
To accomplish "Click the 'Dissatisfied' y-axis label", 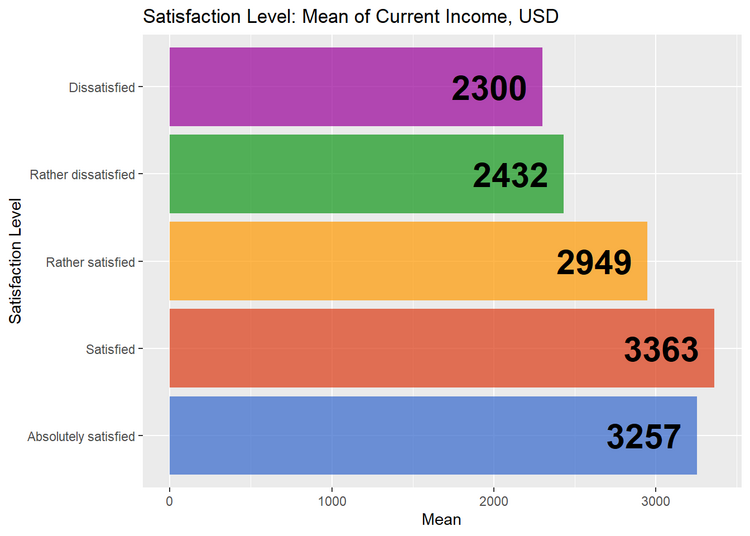I will pyautogui.click(x=101, y=88).
